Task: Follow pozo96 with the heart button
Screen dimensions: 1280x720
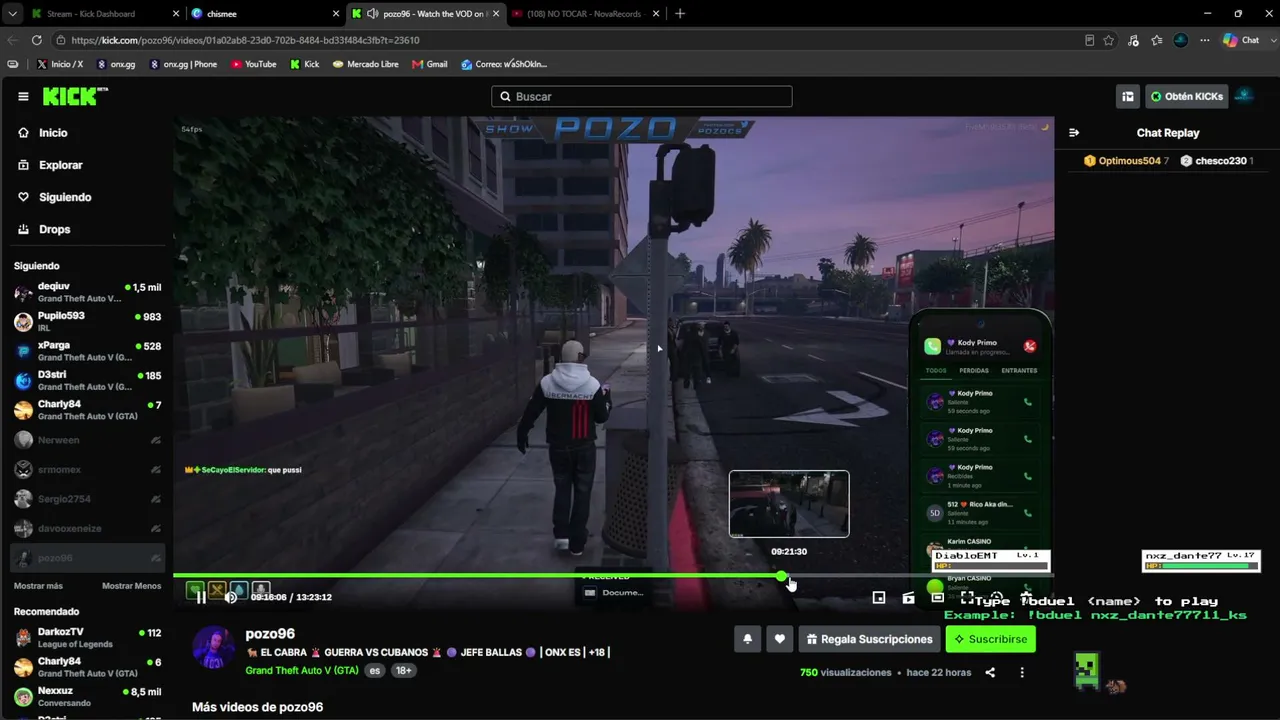Action: [x=779, y=639]
